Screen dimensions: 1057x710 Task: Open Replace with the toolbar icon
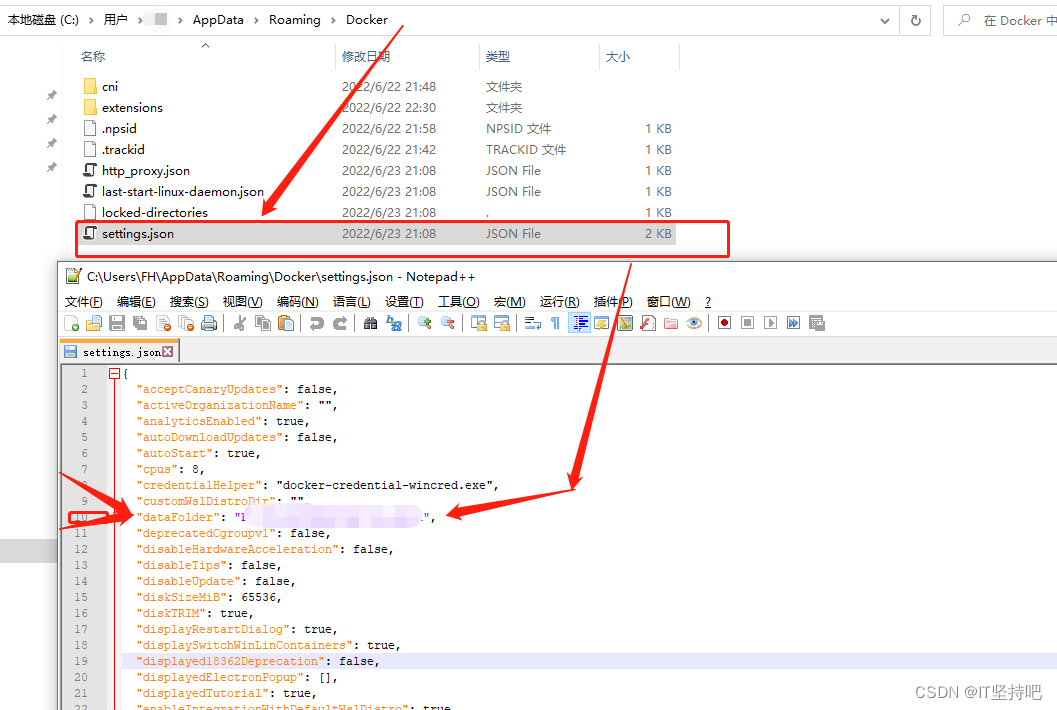point(394,324)
